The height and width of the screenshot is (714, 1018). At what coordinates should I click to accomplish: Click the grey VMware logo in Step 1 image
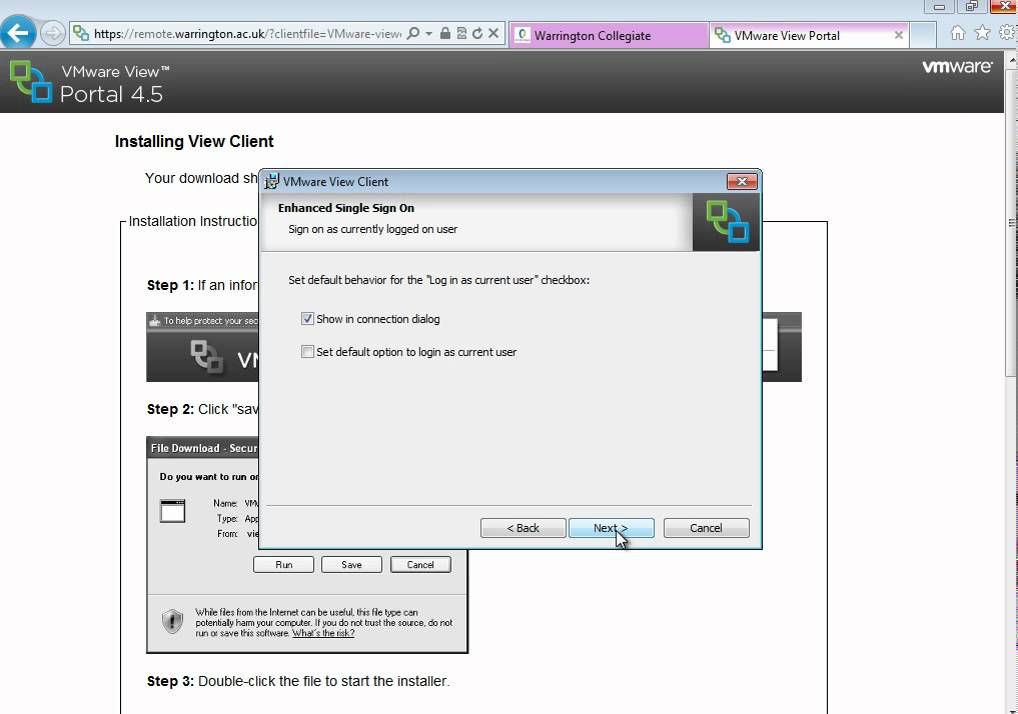tap(207, 356)
